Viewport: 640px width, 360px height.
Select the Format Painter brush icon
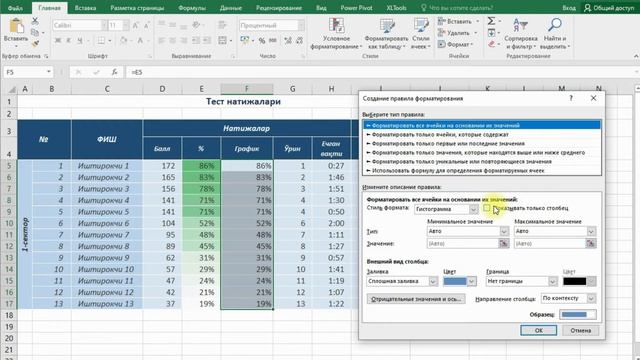[x=35, y=43]
